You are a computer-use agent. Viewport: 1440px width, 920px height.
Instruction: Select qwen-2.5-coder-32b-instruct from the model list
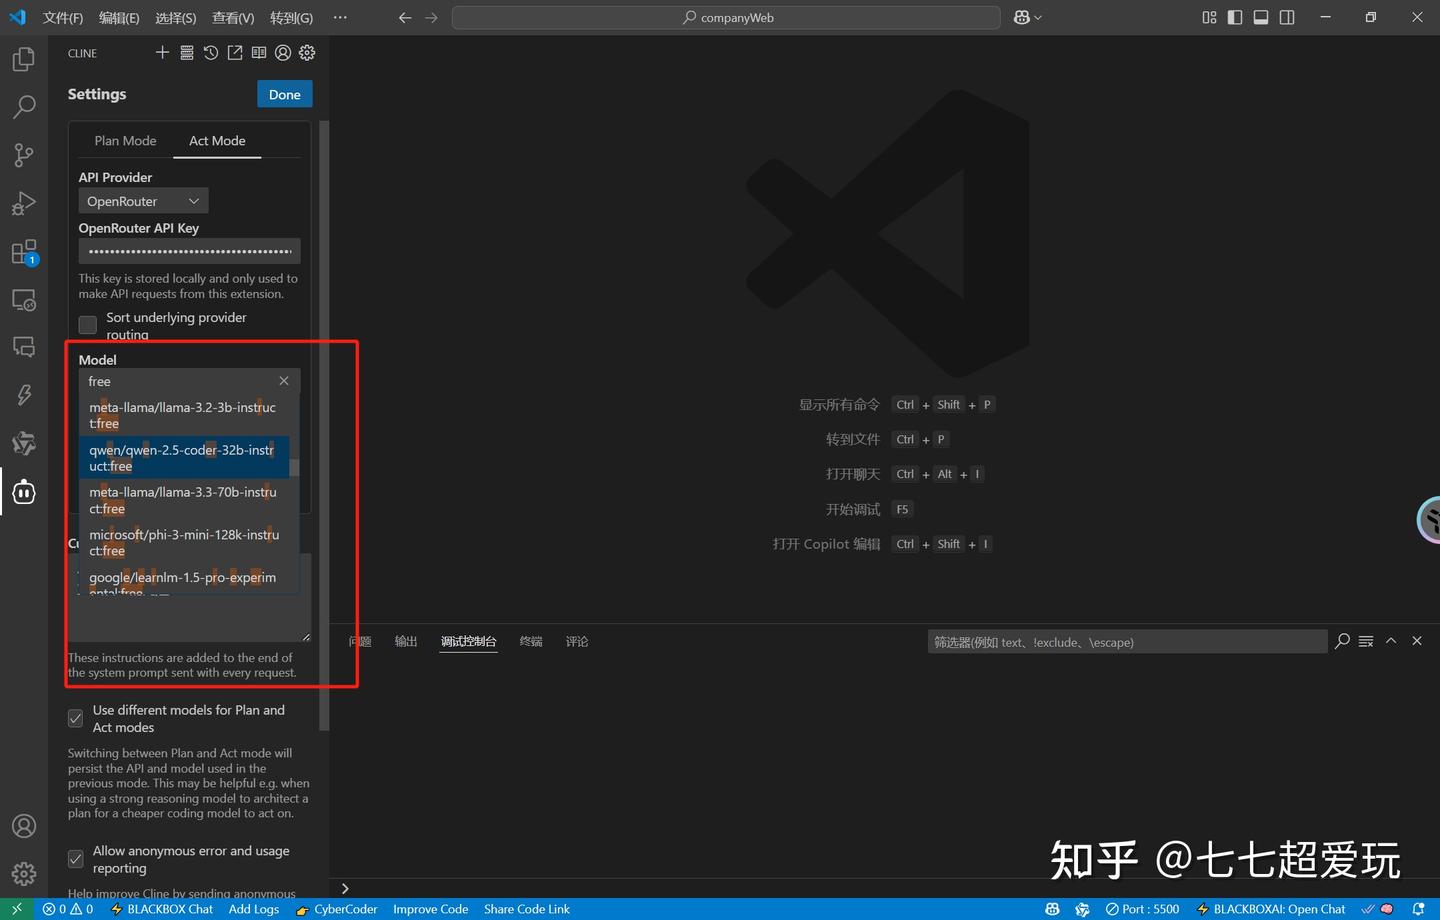[182, 457]
